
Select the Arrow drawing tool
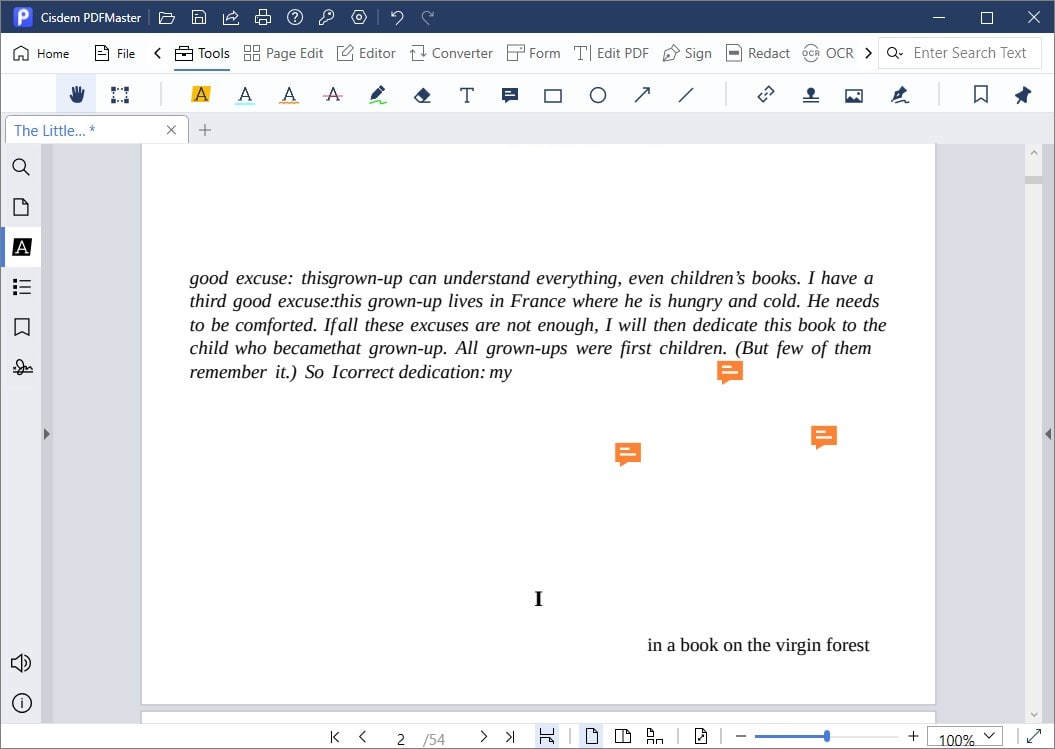(x=643, y=95)
